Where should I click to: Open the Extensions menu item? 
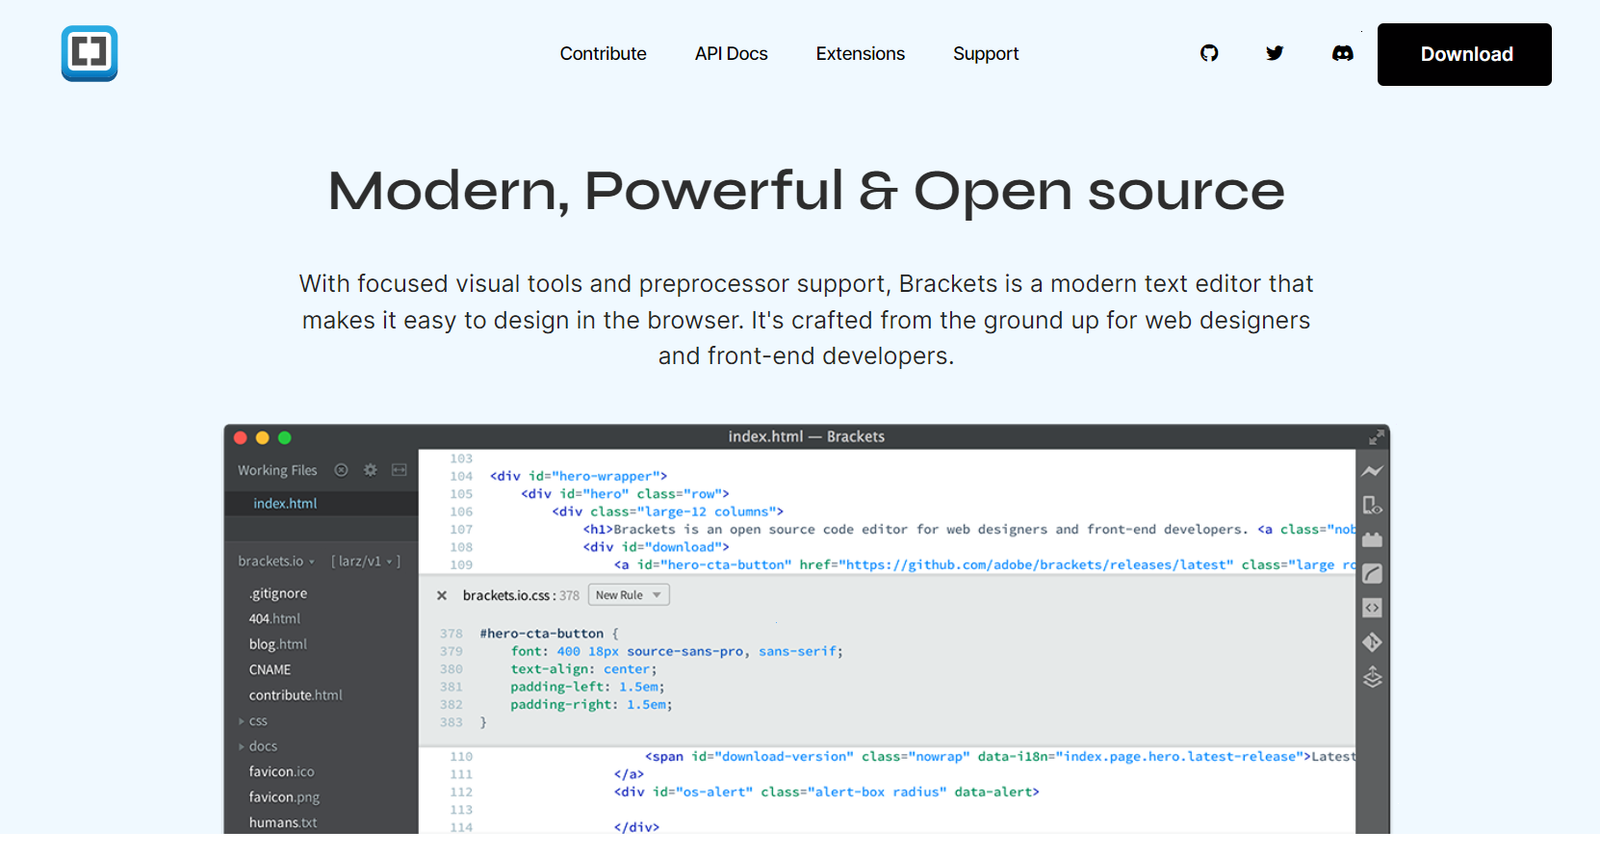pyautogui.click(x=860, y=54)
